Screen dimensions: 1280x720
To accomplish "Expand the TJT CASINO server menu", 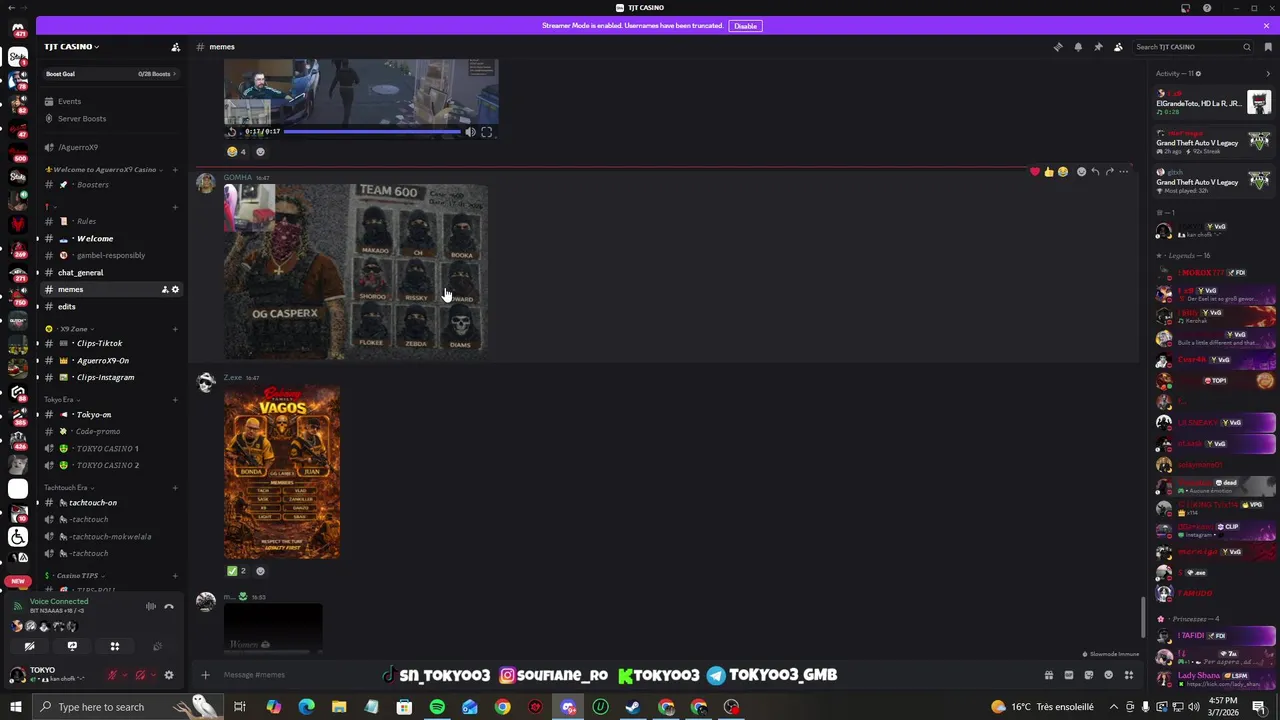I will pyautogui.click(x=71, y=47).
